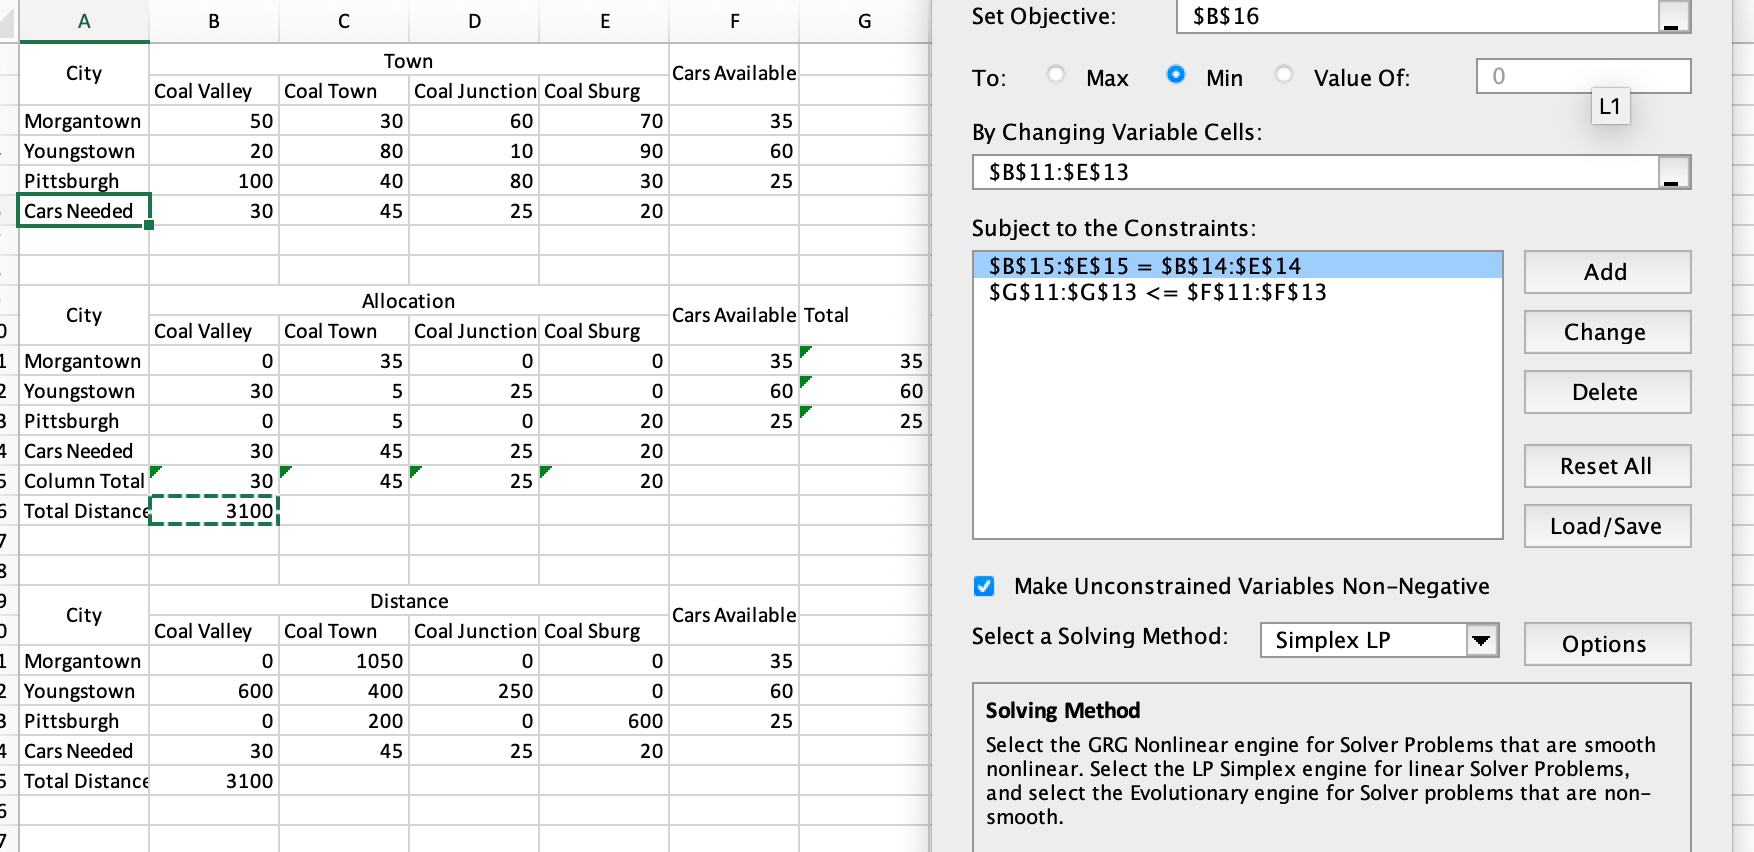Click Pittsburgh Coal Sburg allocation 20
Image resolution: width=1754 pixels, height=852 pixels.
point(604,421)
